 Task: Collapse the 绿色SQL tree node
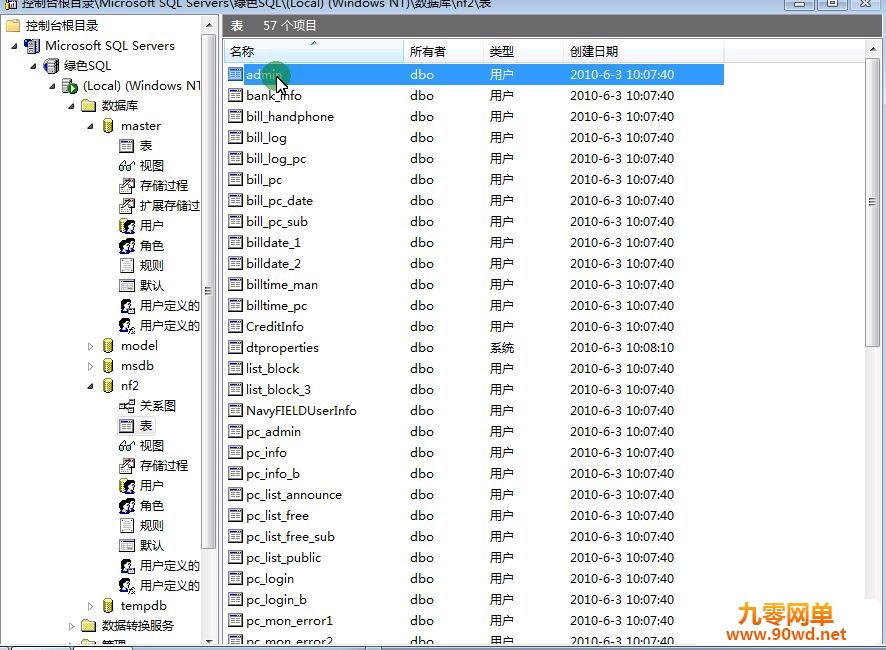click(34, 66)
